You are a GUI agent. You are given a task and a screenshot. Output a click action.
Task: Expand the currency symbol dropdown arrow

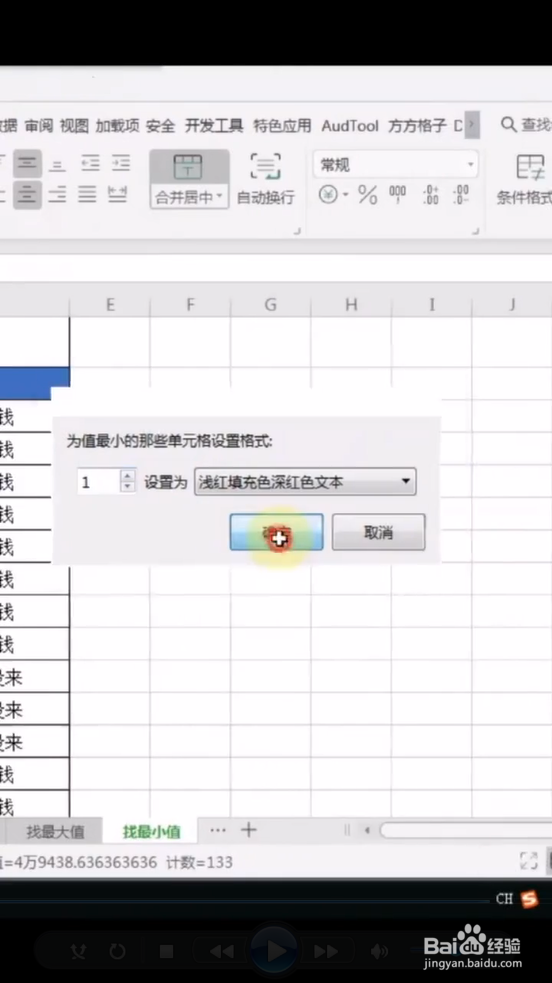click(345, 195)
